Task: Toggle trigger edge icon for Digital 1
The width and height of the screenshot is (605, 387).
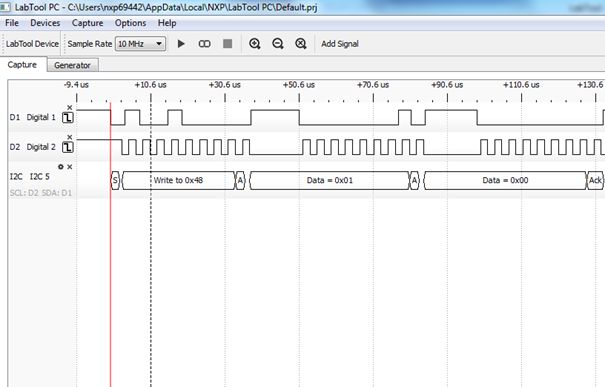Action: tap(68, 117)
